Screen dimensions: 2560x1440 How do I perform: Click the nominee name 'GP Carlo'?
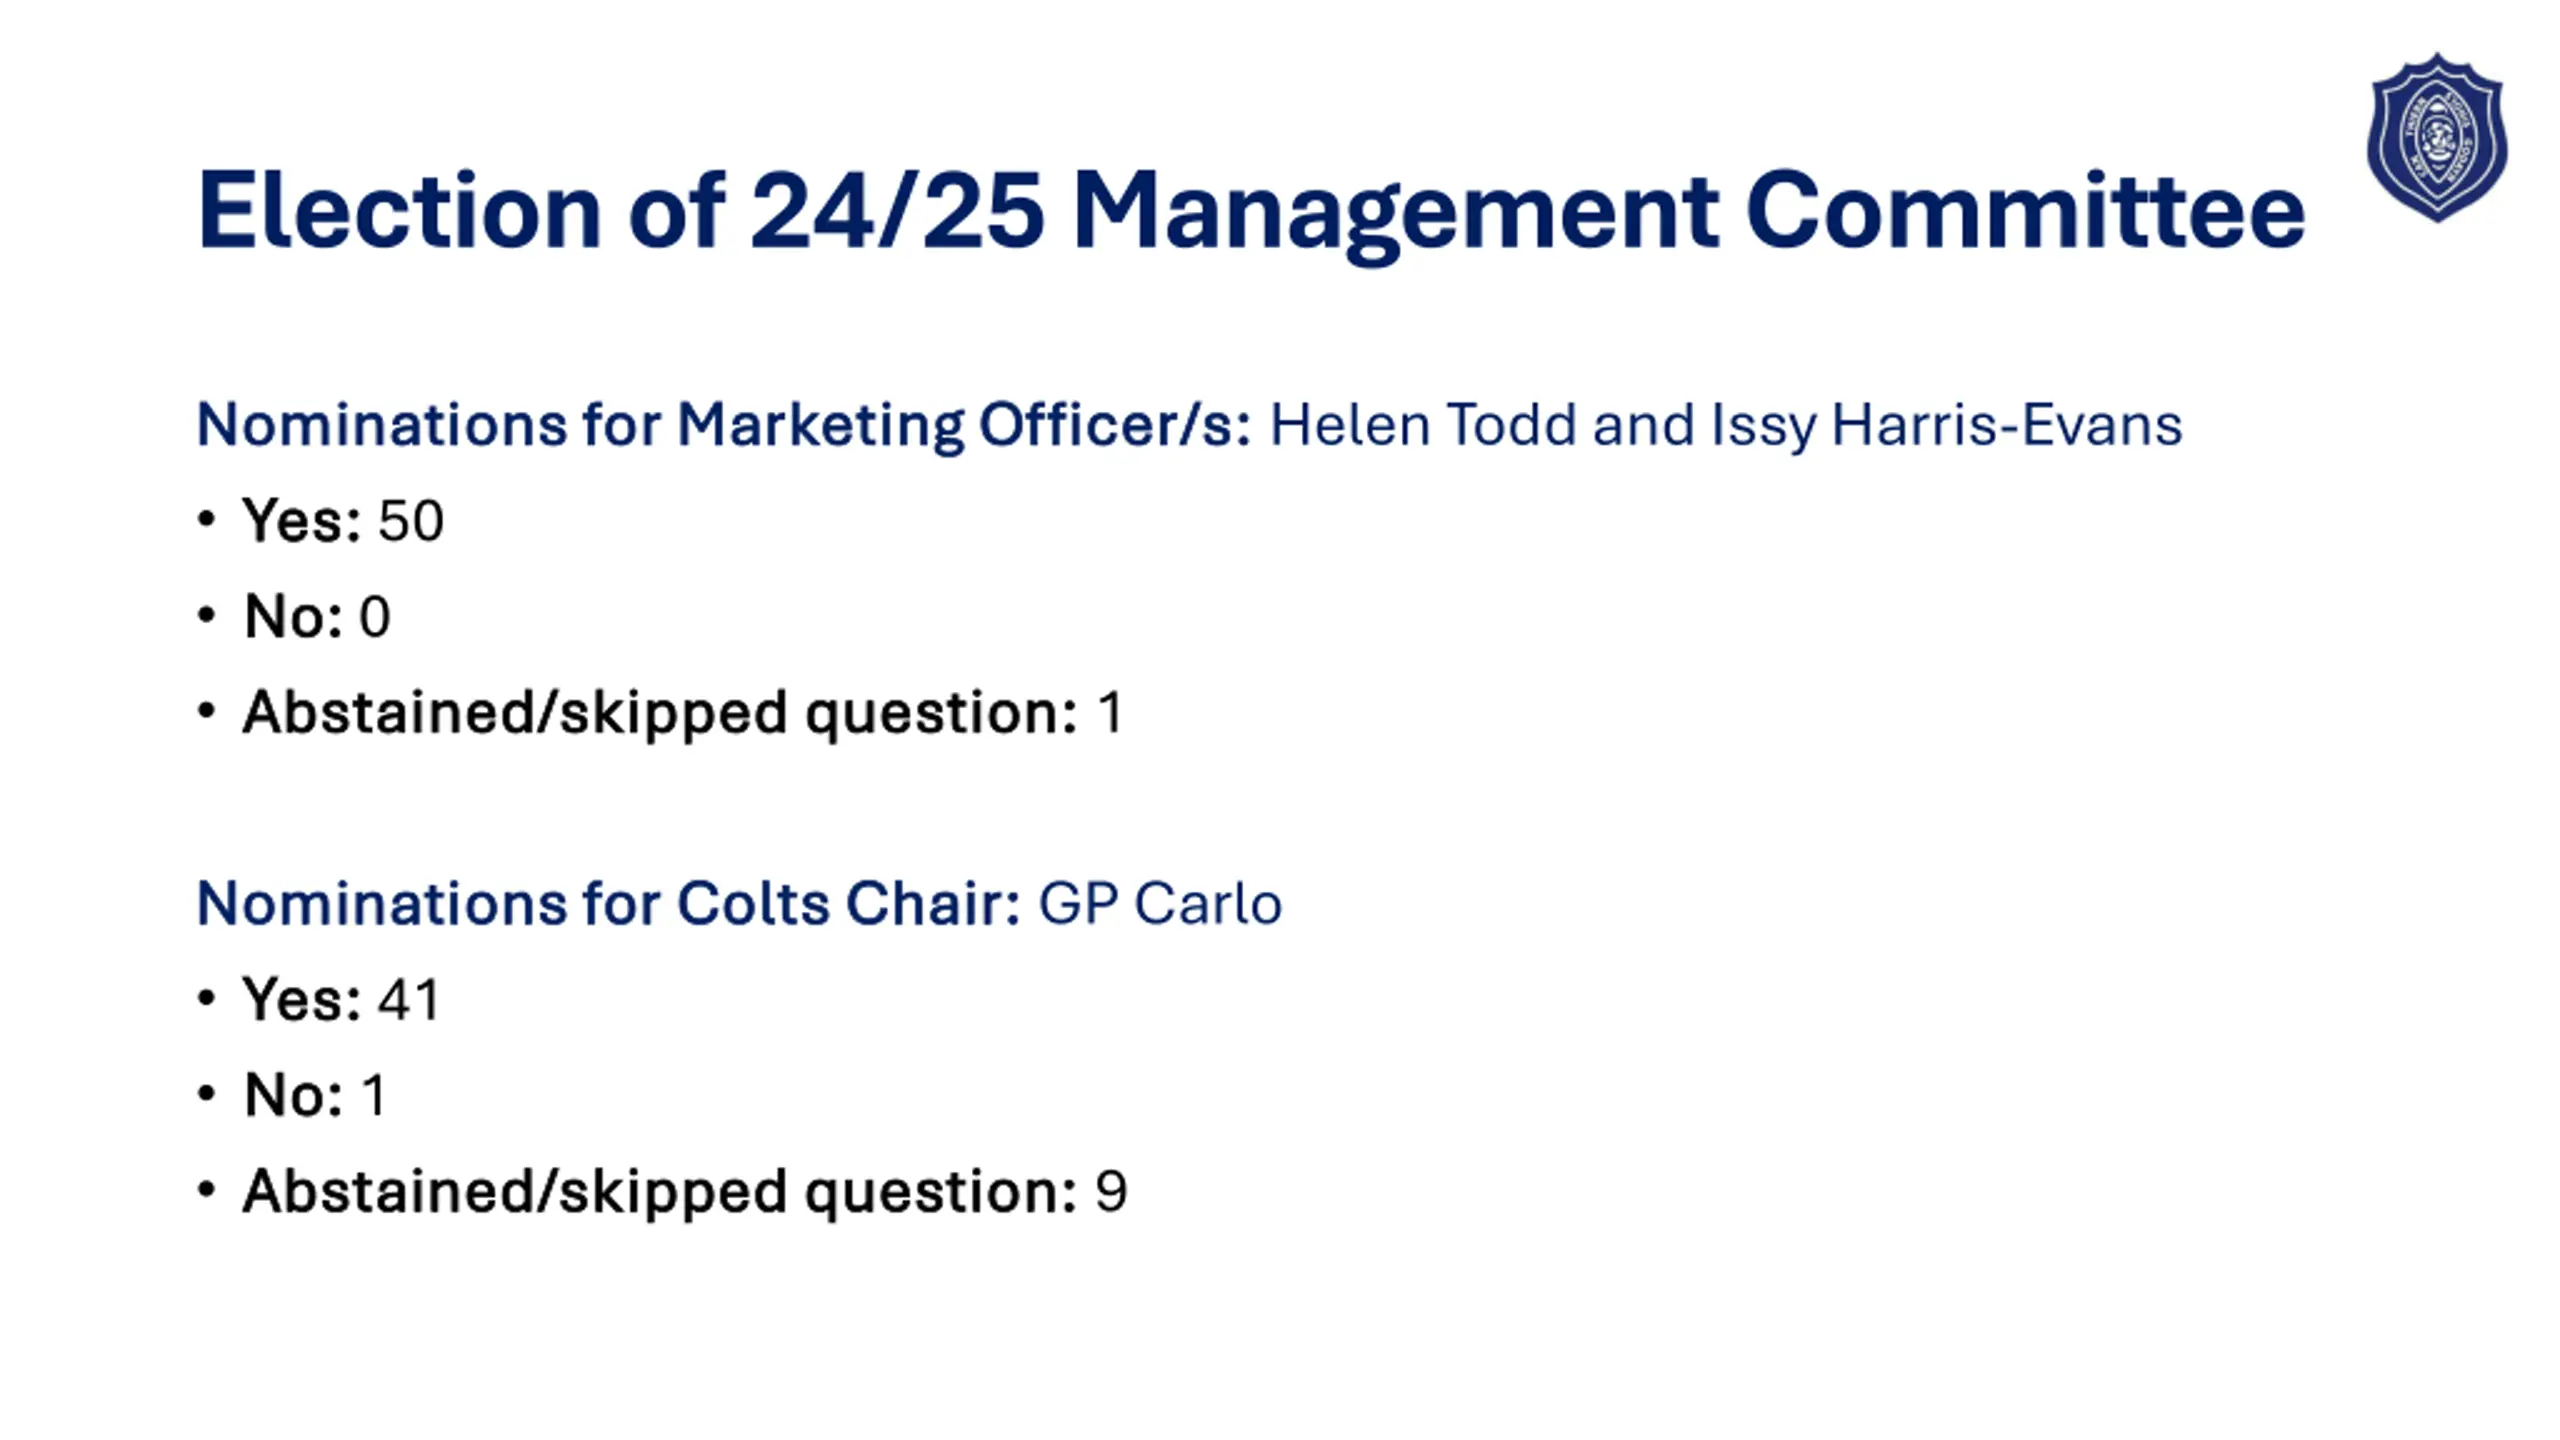[x=1160, y=905]
